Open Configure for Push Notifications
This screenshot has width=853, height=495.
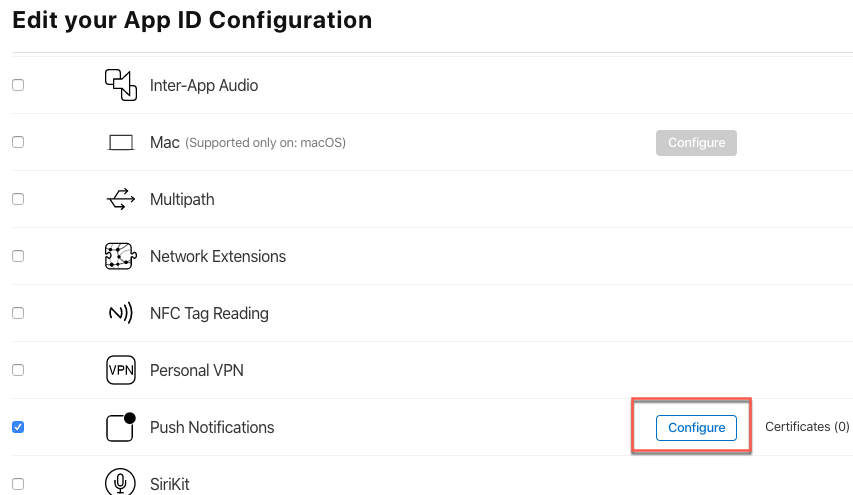coord(696,428)
